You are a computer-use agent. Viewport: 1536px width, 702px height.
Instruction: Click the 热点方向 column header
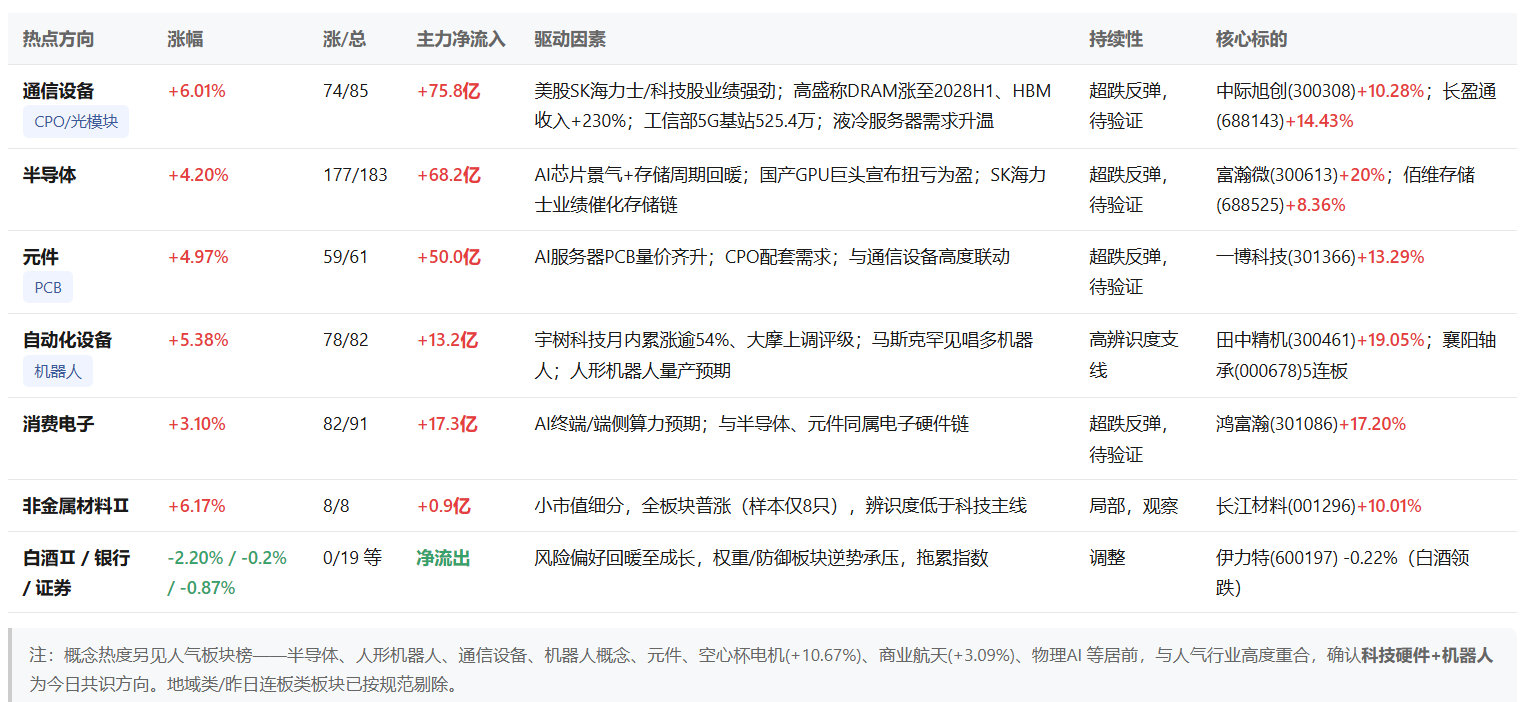coord(58,39)
